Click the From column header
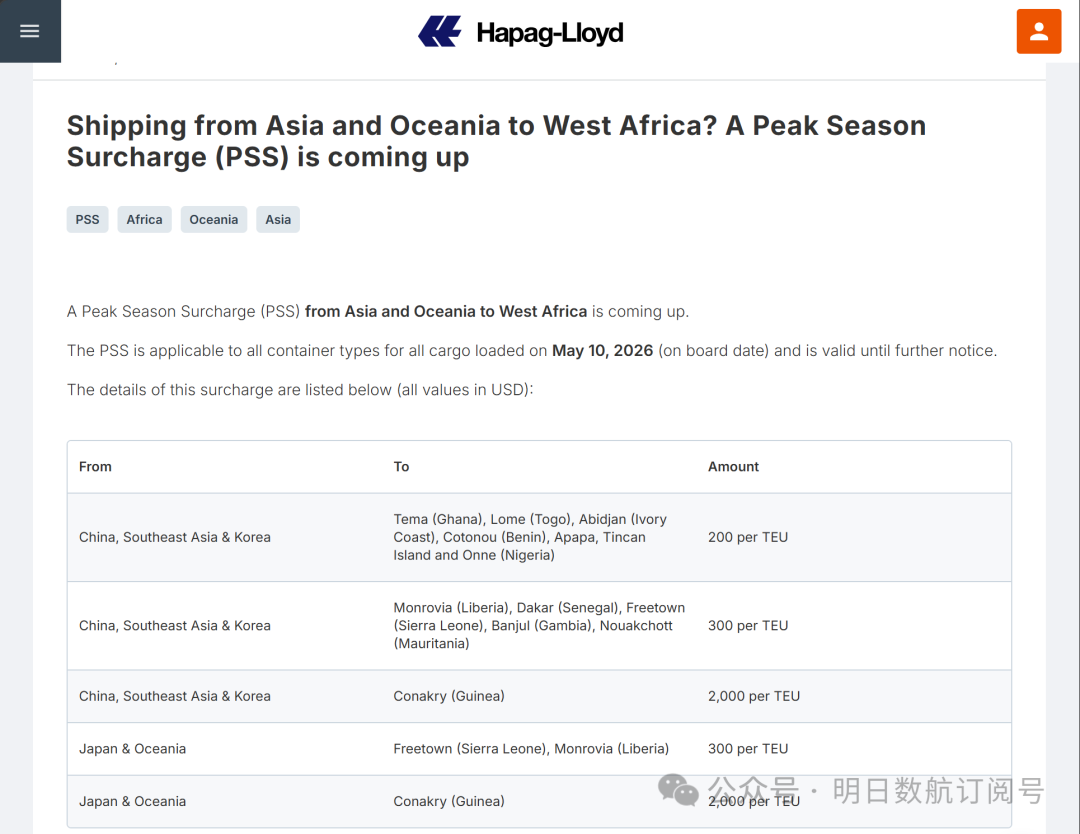1080x834 pixels. click(x=95, y=467)
